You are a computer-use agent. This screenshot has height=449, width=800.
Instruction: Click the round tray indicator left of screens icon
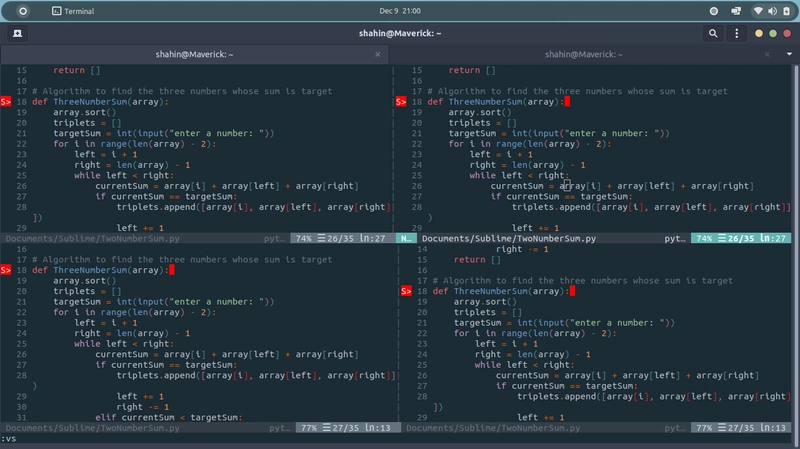pos(713,11)
